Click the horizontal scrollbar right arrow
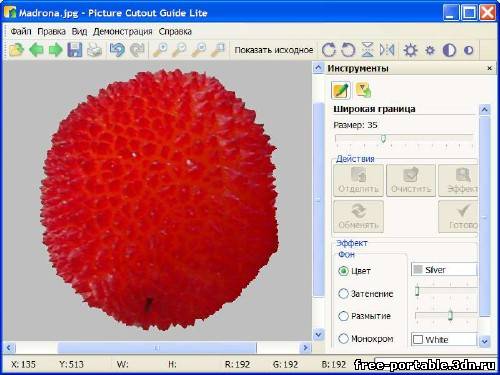Screen dimensions: 500x375 point(305,348)
